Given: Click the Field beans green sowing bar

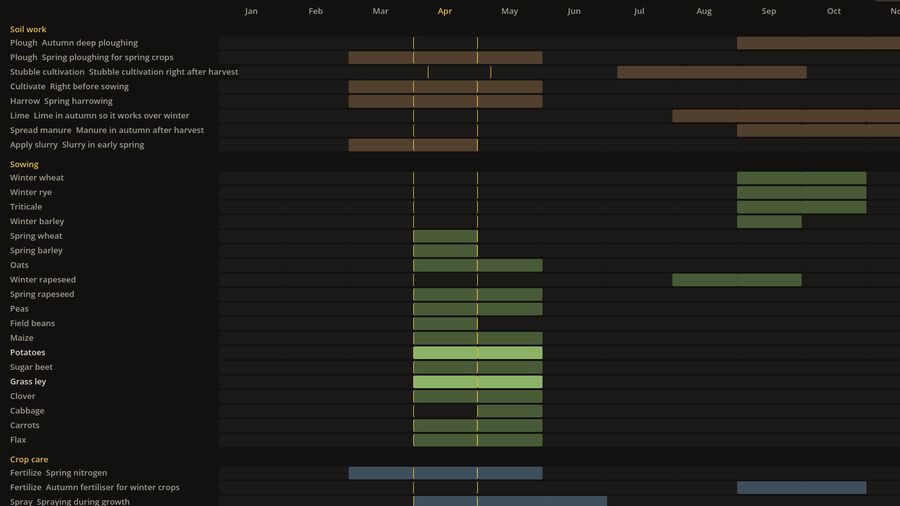Looking at the screenshot, I should pos(445,324).
